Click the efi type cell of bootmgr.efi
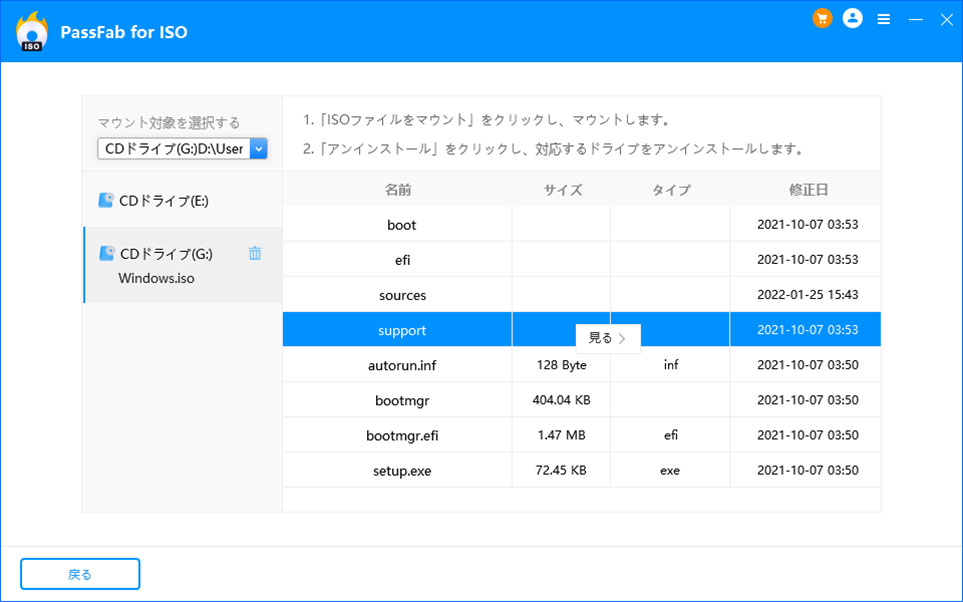 670,435
